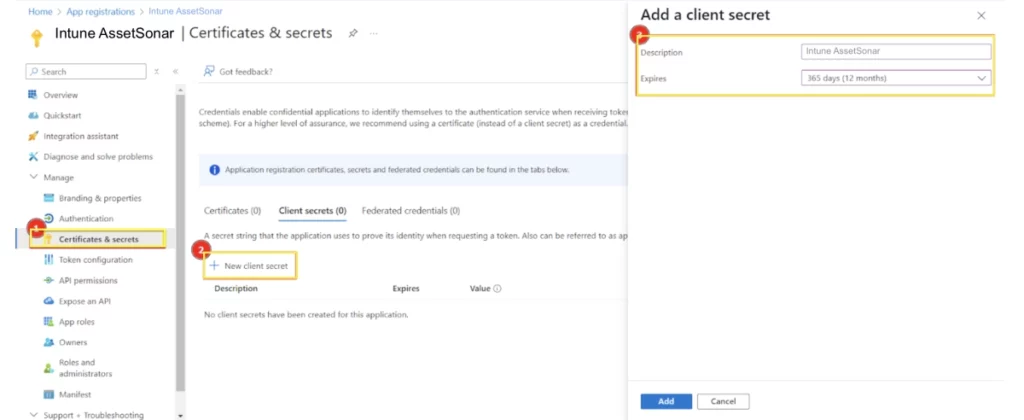
Task: Switch to Federated credentials (0) tab
Action: 410,211
